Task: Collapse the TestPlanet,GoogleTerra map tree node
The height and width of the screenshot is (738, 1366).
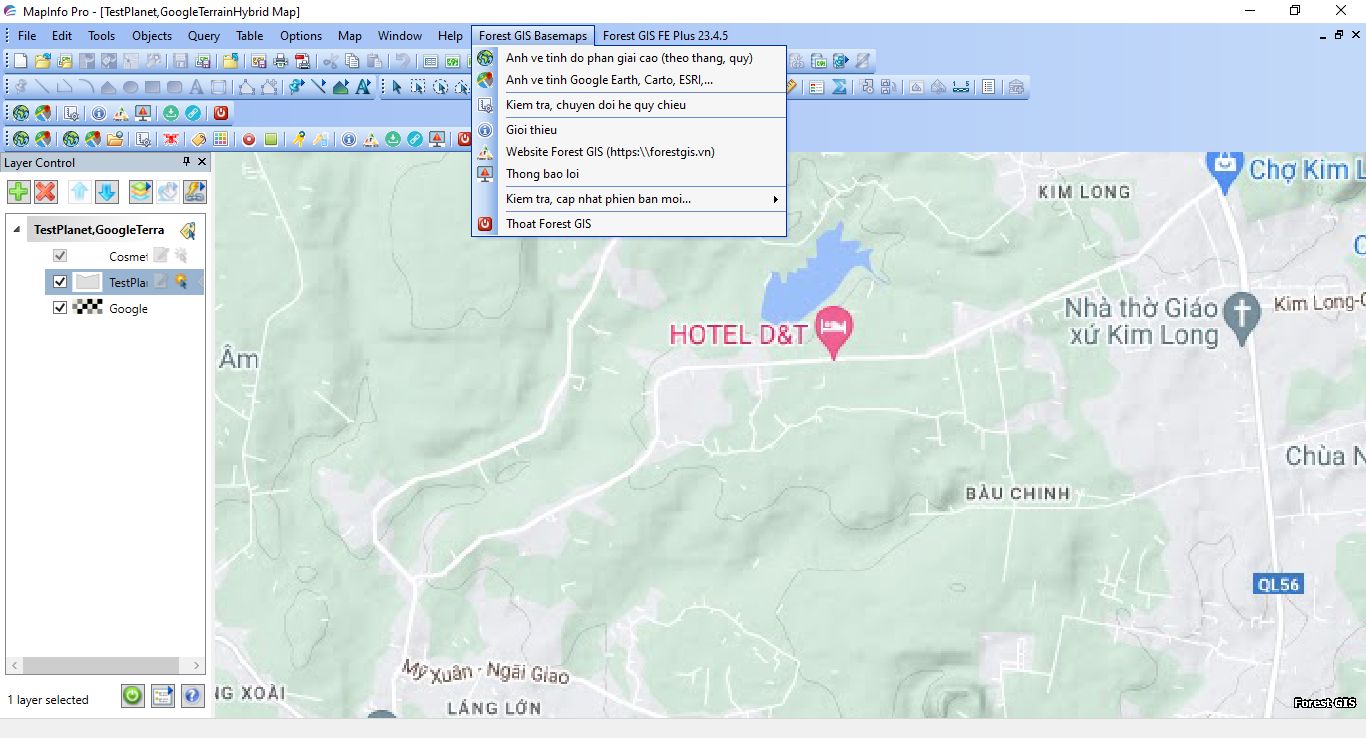Action: point(16,230)
